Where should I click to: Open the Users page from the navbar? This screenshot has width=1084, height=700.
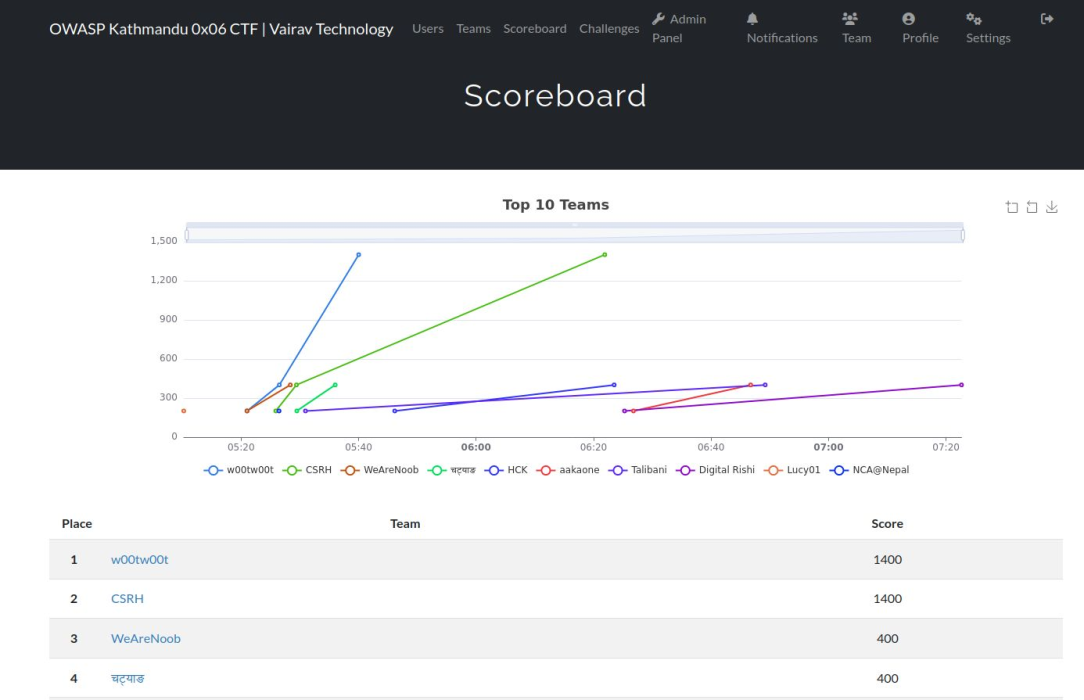click(428, 28)
